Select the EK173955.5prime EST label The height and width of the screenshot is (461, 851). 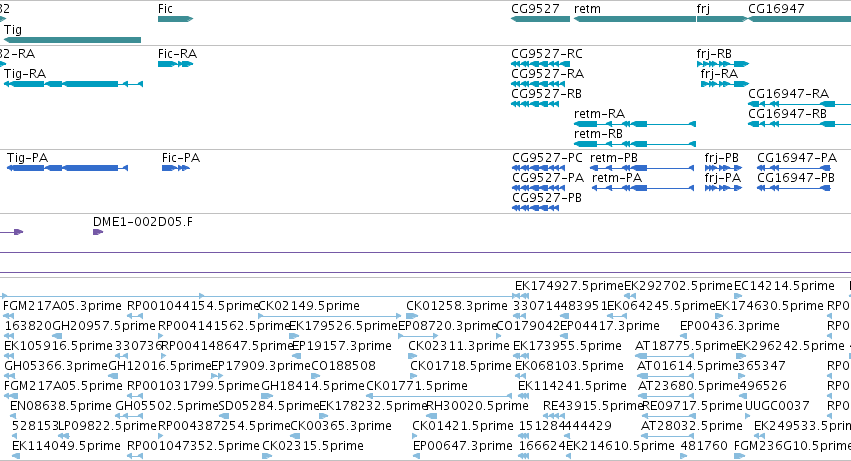click(568, 346)
